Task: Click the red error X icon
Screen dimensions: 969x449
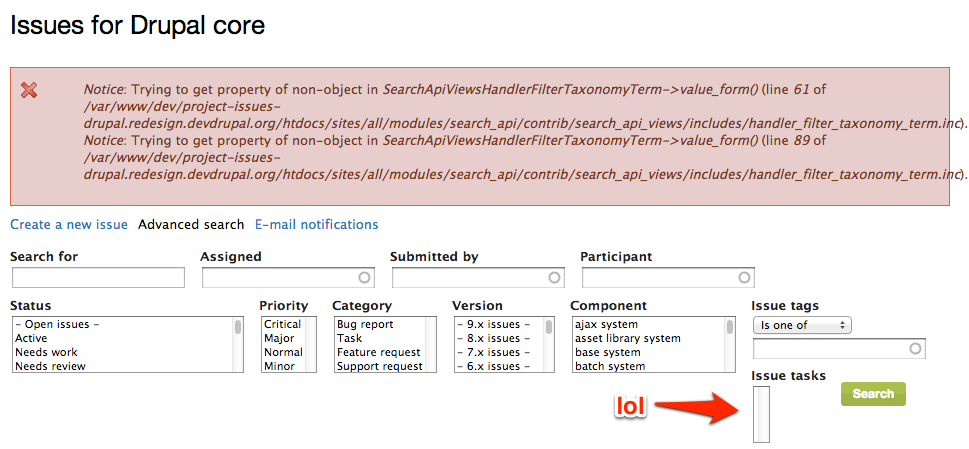Action: pyautogui.click(x=29, y=91)
